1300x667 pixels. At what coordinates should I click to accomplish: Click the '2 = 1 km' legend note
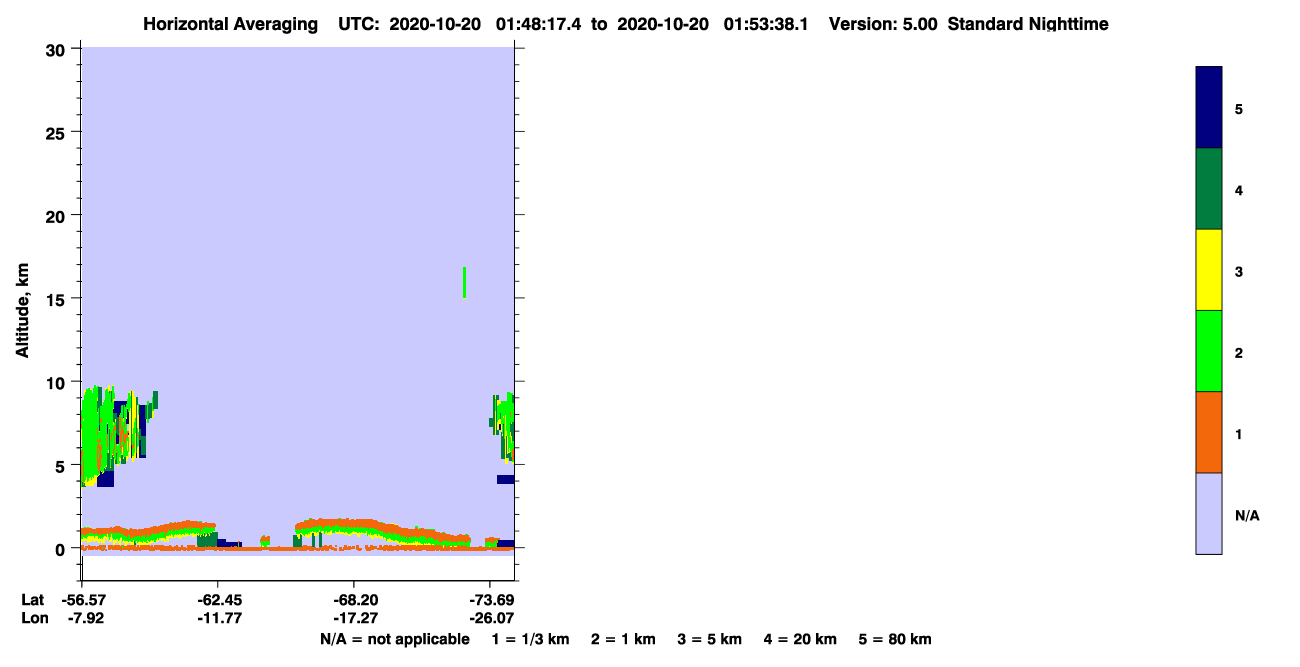pos(623,639)
